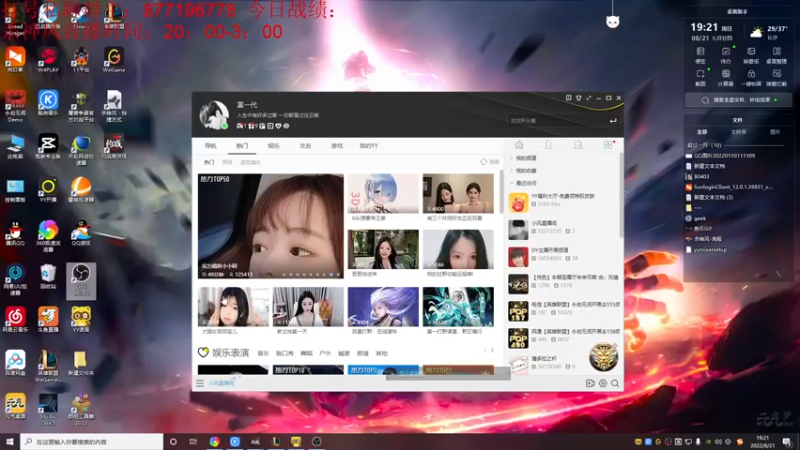The image size is (800, 450).
Task: Click the skin shirt icon in YY title bar
Action: [579, 98]
